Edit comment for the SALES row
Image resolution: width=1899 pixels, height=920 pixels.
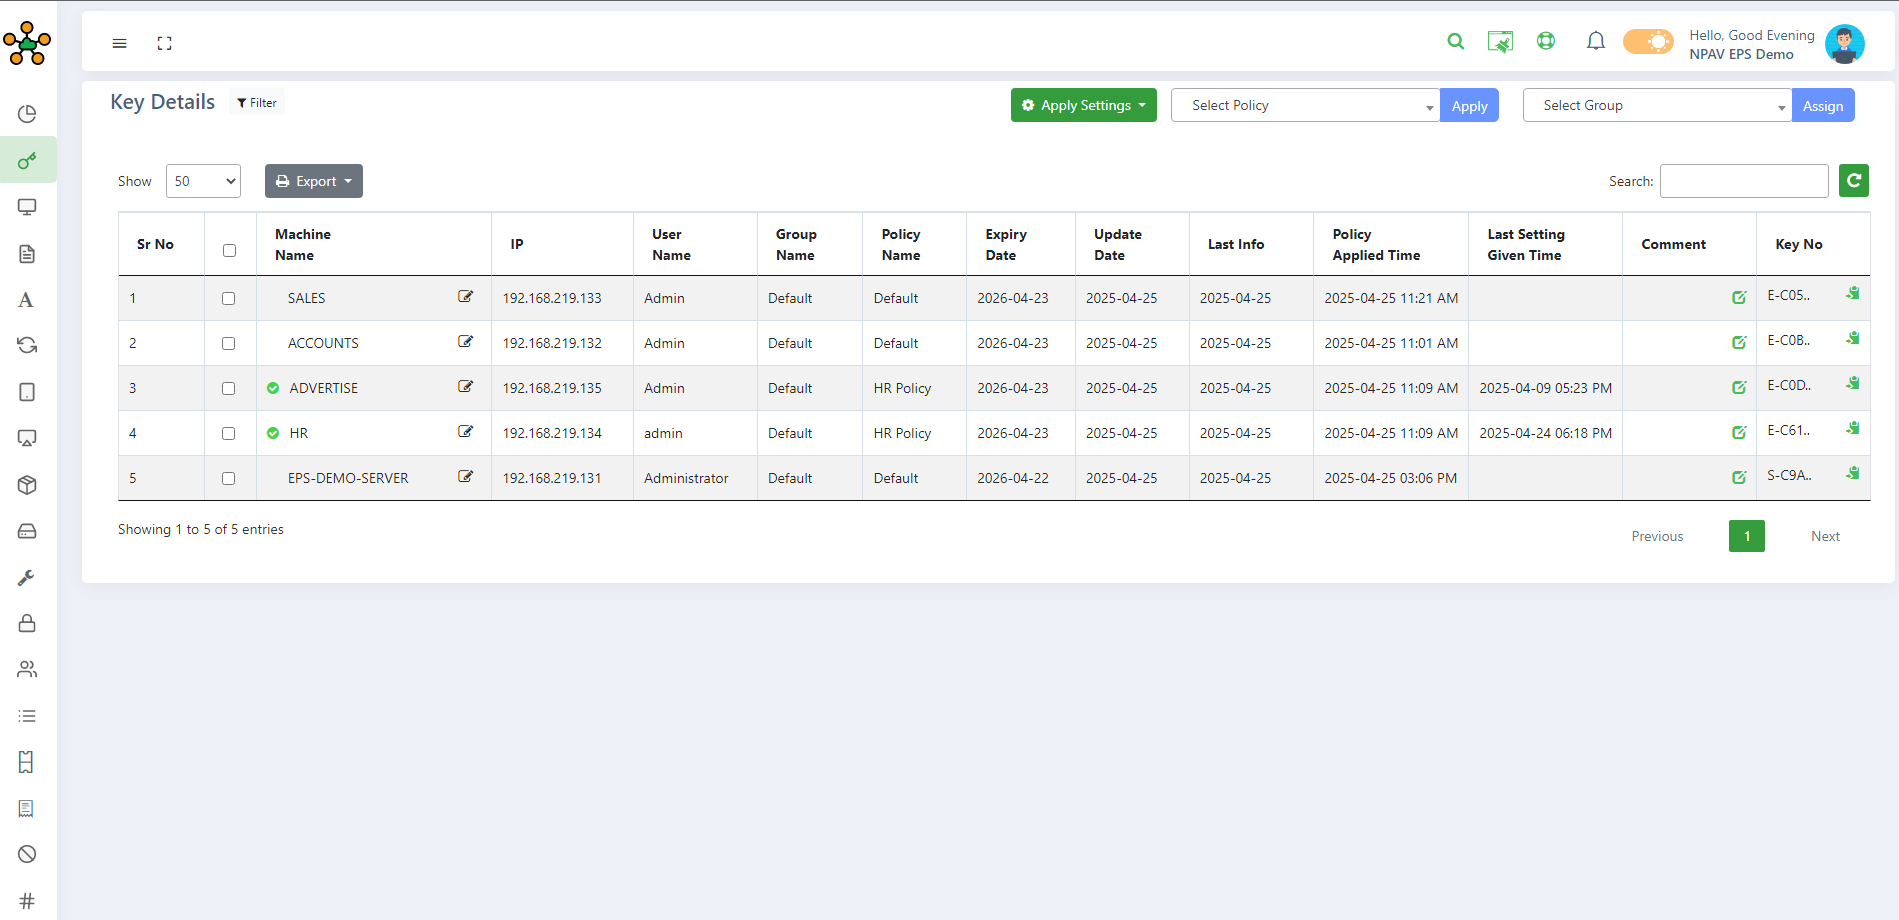(1739, 297)
